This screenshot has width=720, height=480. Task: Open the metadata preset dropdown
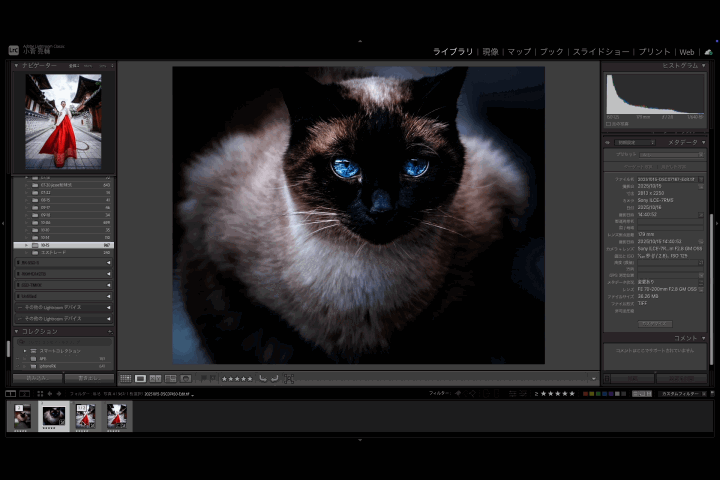tap(671, 155)
